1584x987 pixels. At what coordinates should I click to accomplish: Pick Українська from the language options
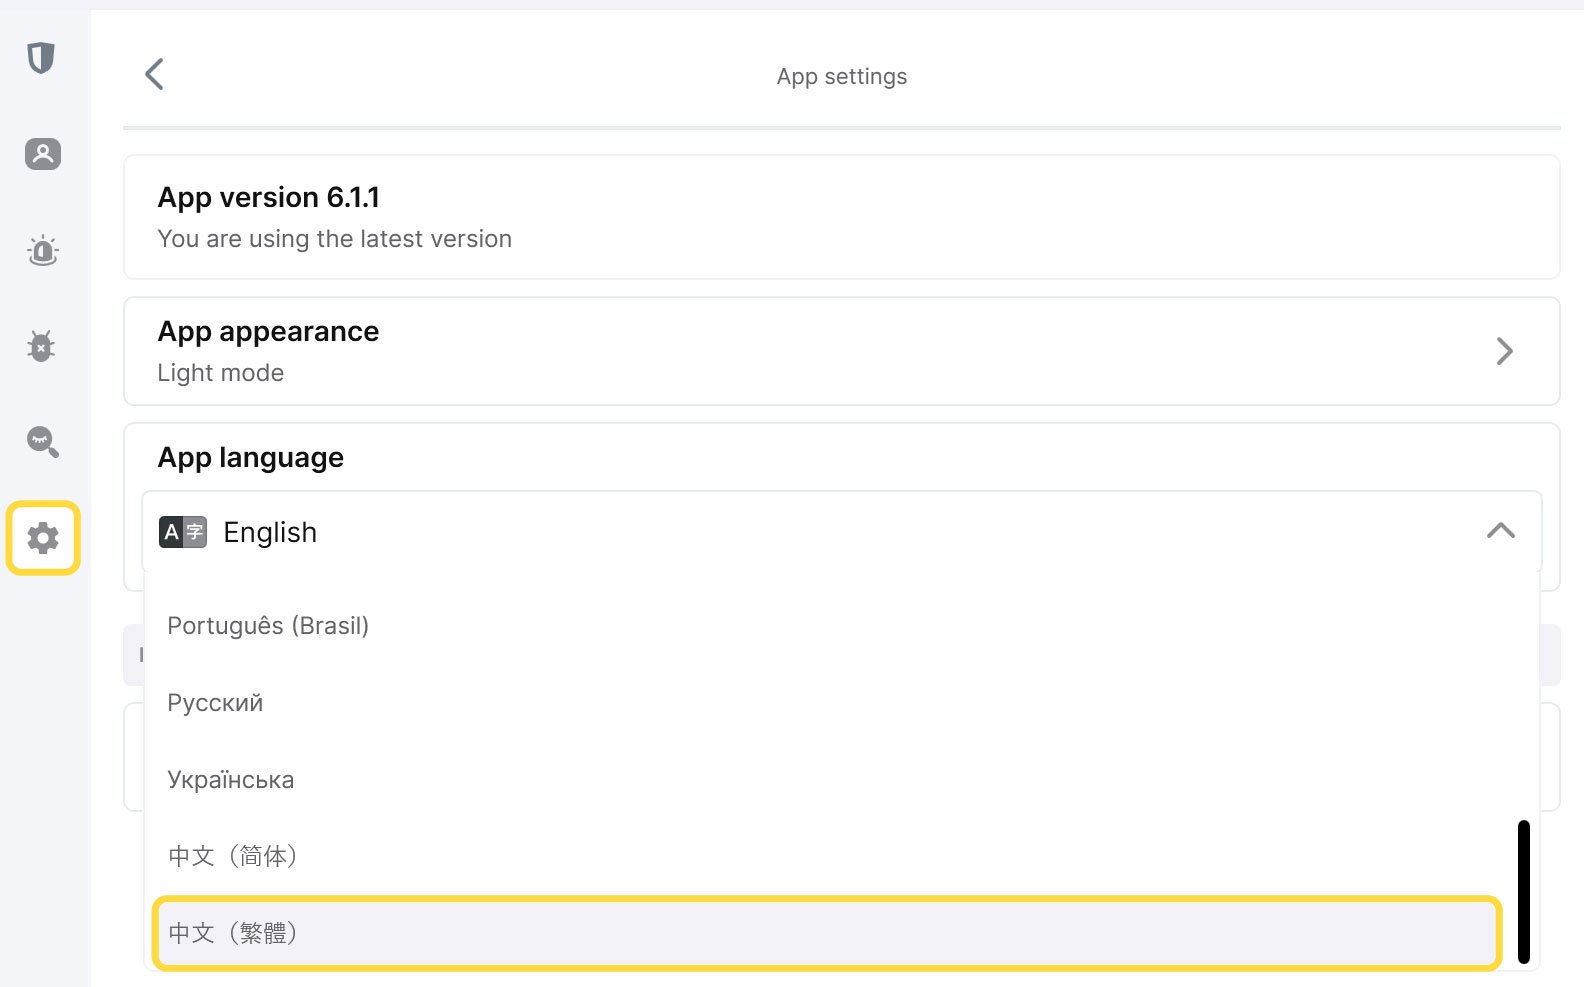(x=230, y=780)
